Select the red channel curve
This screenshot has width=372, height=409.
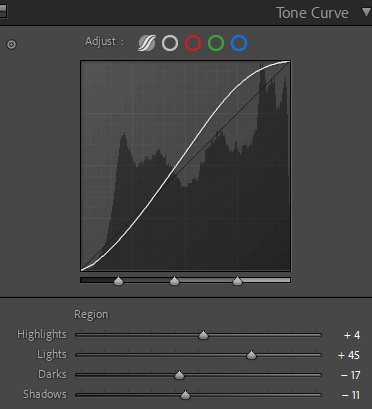(x=193, y=43)
